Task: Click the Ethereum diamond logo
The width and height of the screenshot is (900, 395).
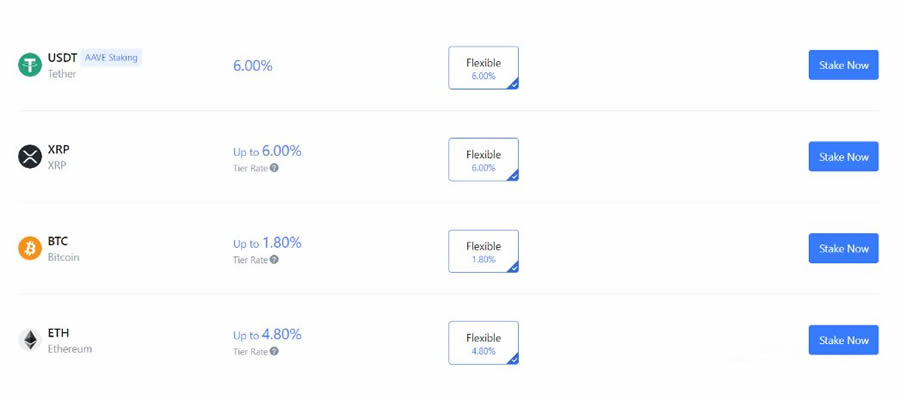Action: point(30,340)
